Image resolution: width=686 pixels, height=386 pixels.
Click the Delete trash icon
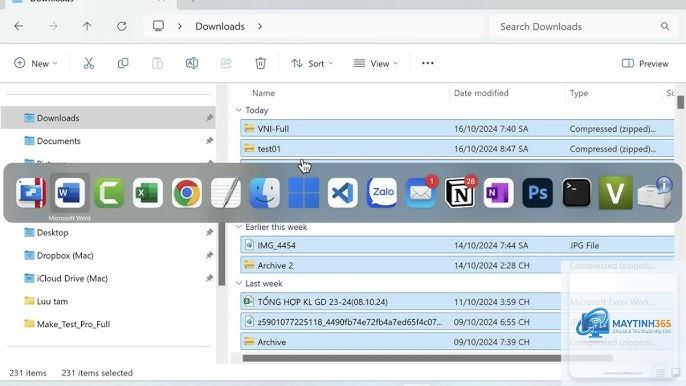point(260,63)
